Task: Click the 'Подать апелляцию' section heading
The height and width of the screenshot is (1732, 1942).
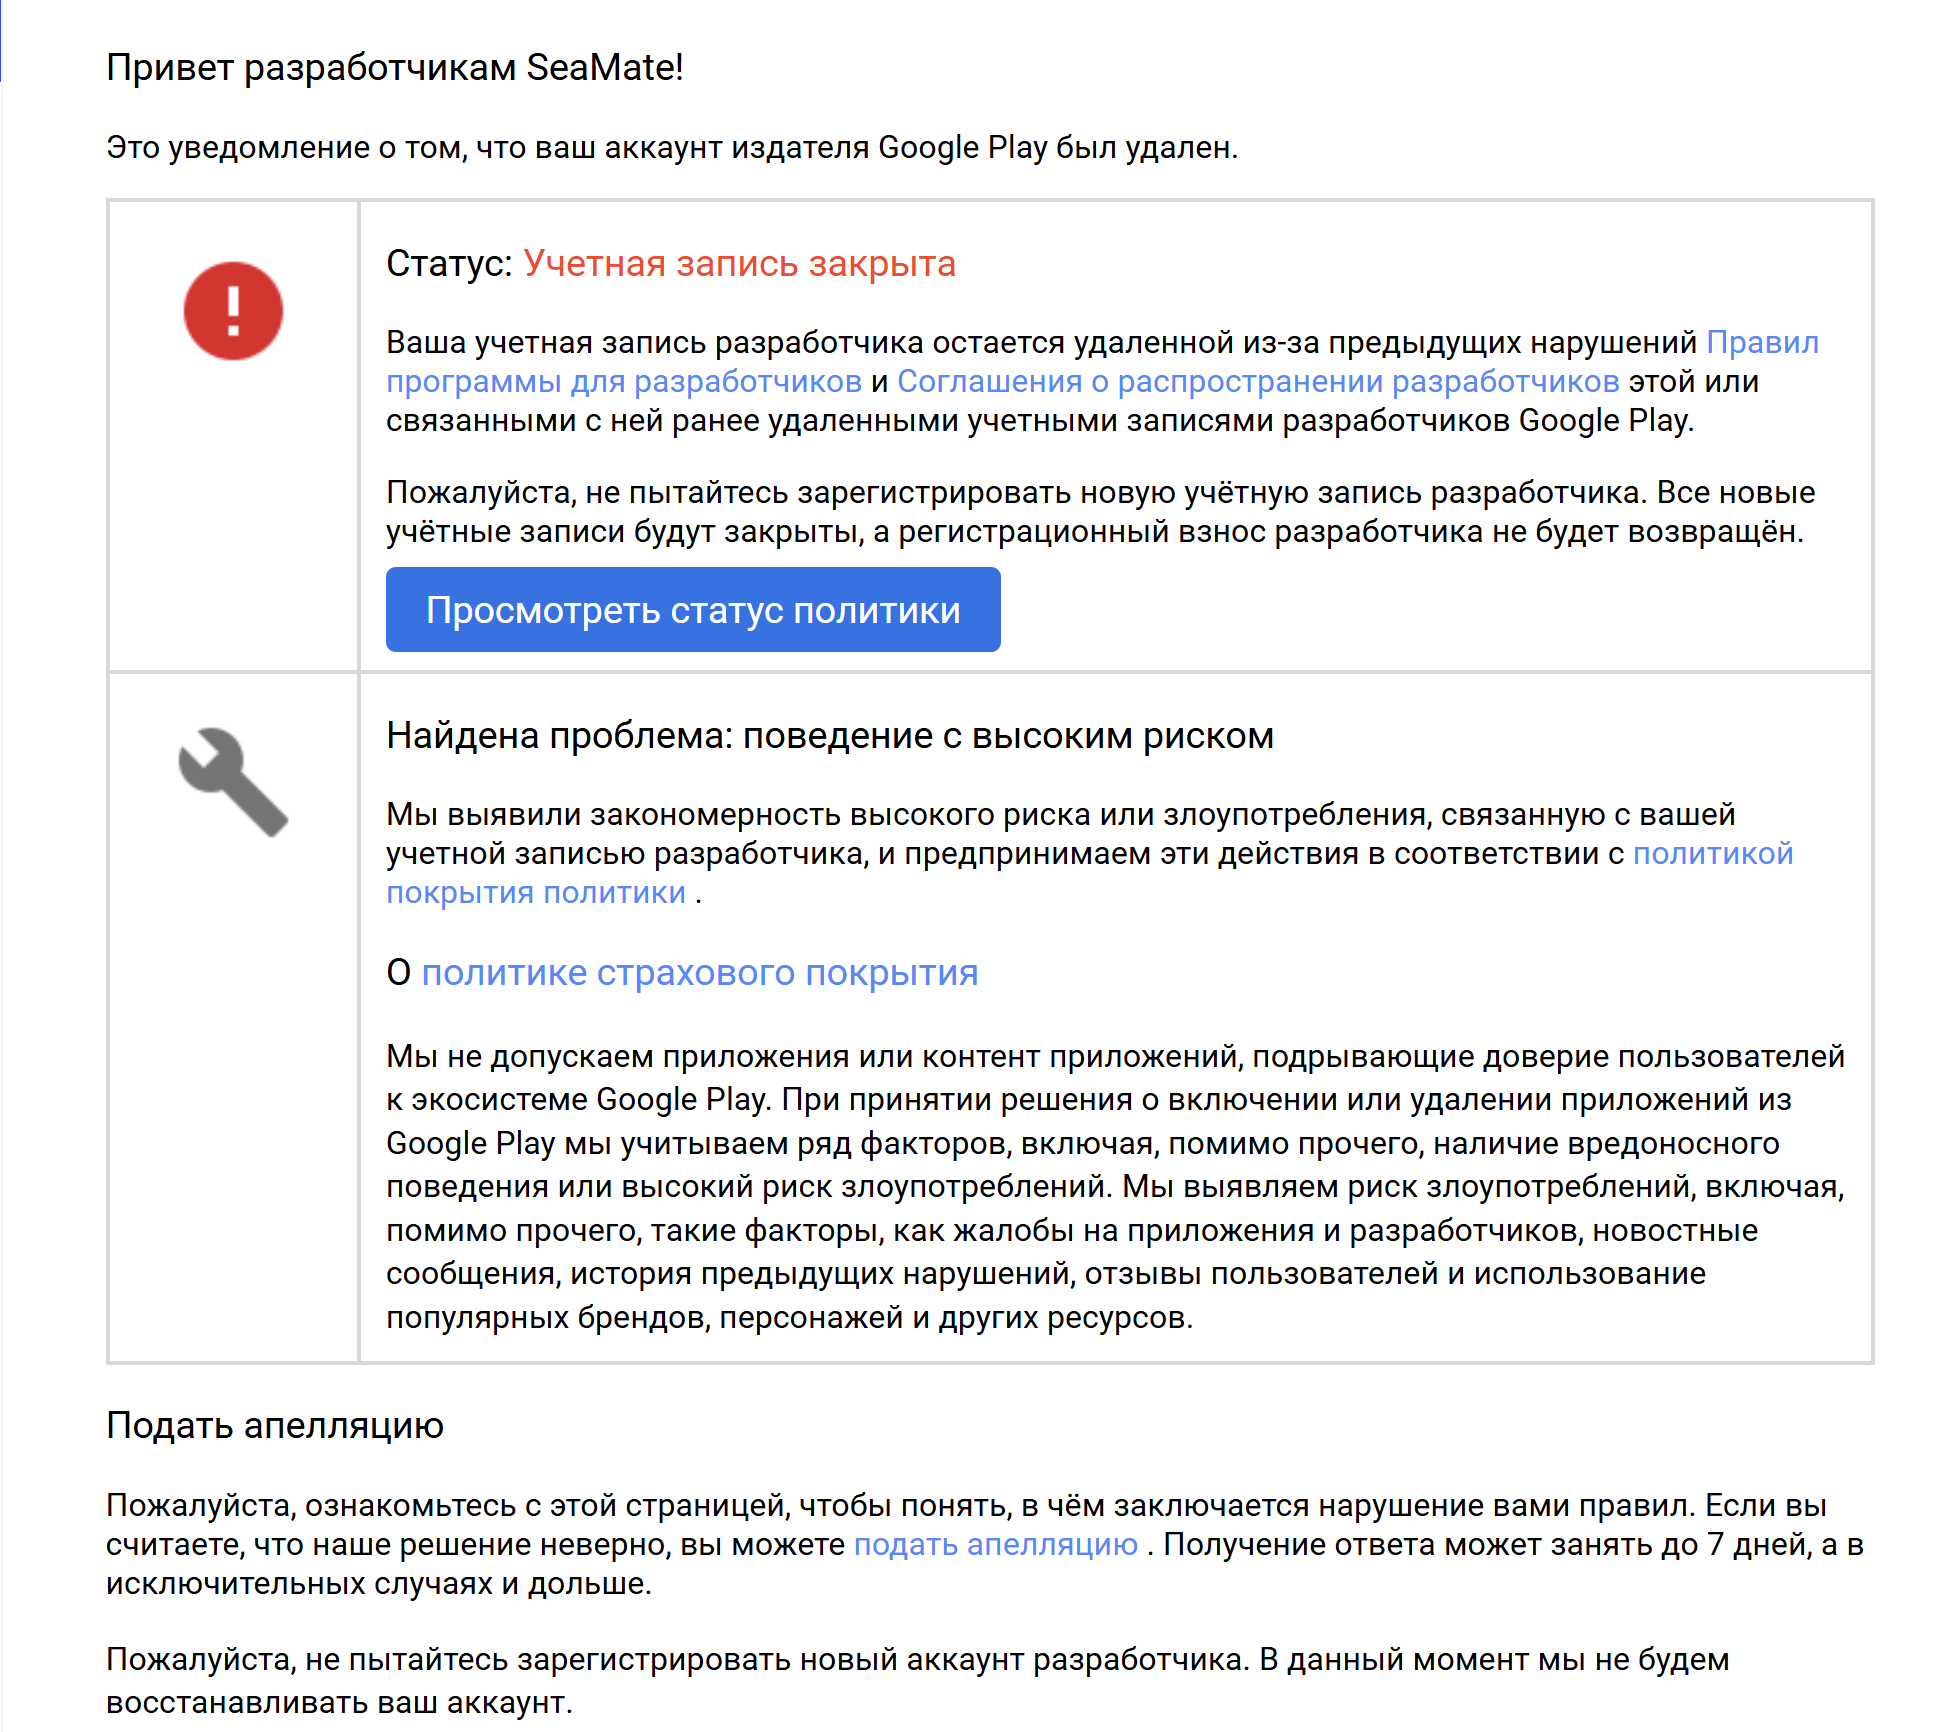Action: tap(275, 1425)
